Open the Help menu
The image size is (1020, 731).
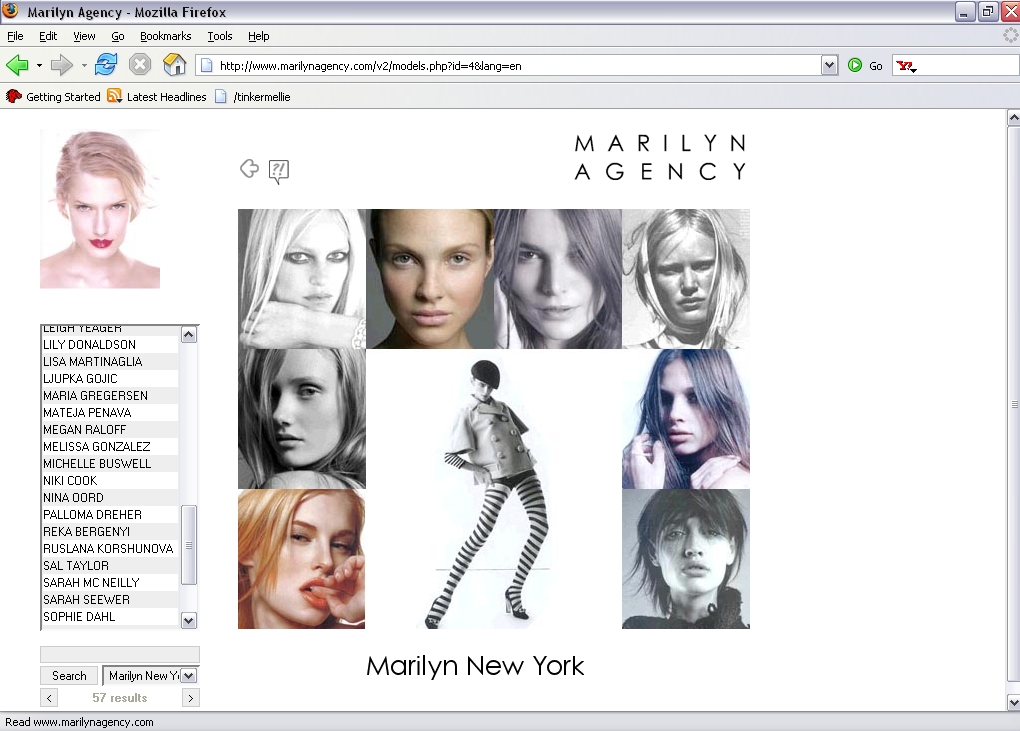[258, 36]
